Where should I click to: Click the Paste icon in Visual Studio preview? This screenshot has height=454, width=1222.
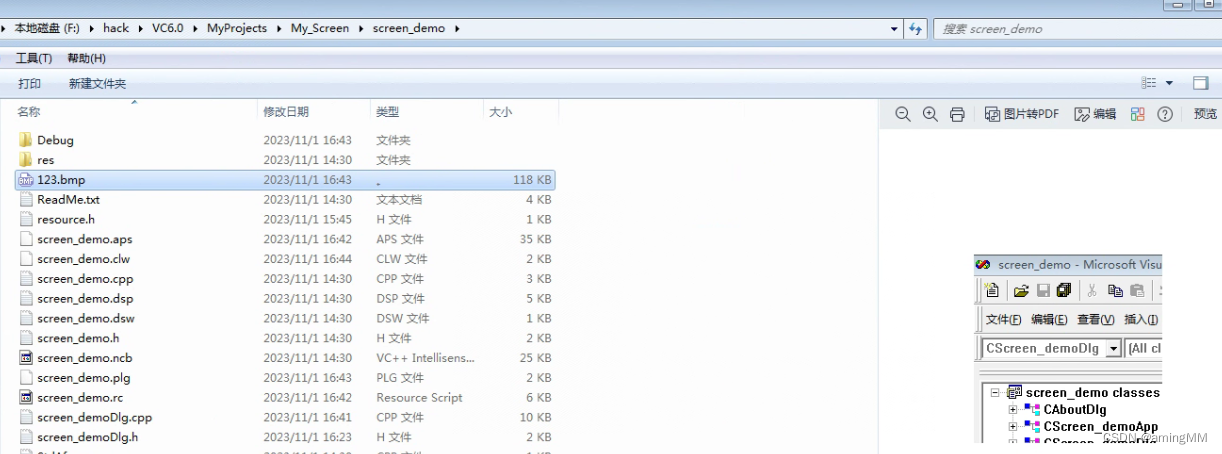point(1137,291)
